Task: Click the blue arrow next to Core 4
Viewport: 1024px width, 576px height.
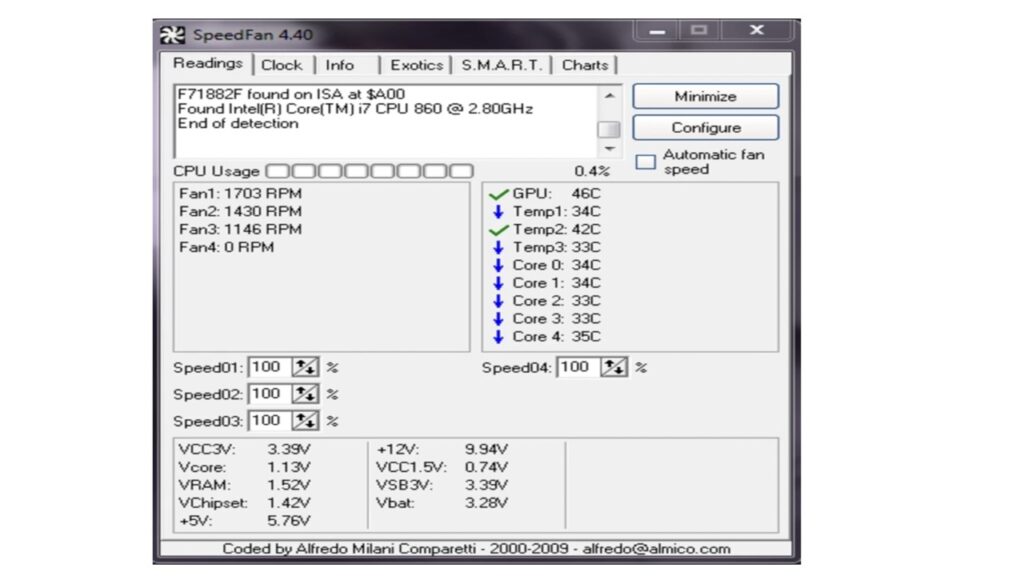Action: (499, 337)
